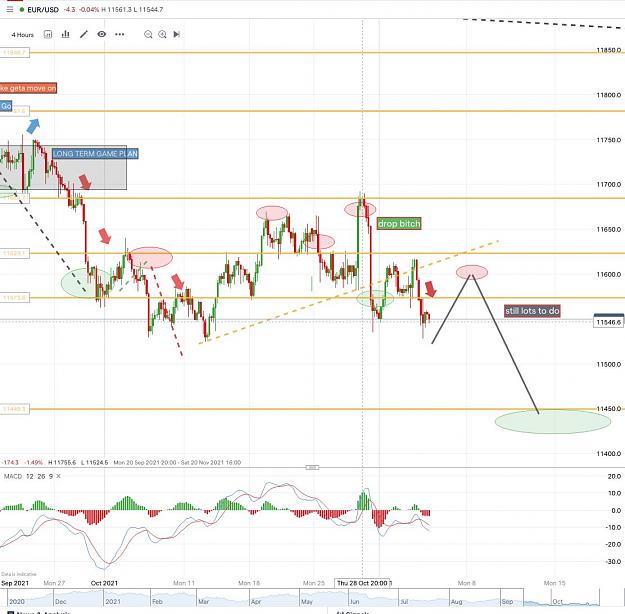Viewport: 625px width, 614px height.
Task: Remove the MACD indicator with its X
Action: pos(59,476)
